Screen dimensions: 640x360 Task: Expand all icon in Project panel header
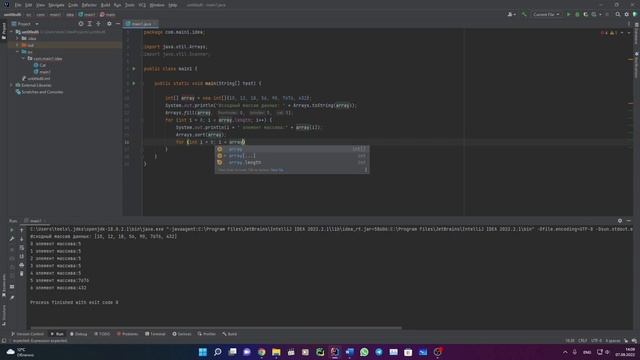[x=89, y=24]
